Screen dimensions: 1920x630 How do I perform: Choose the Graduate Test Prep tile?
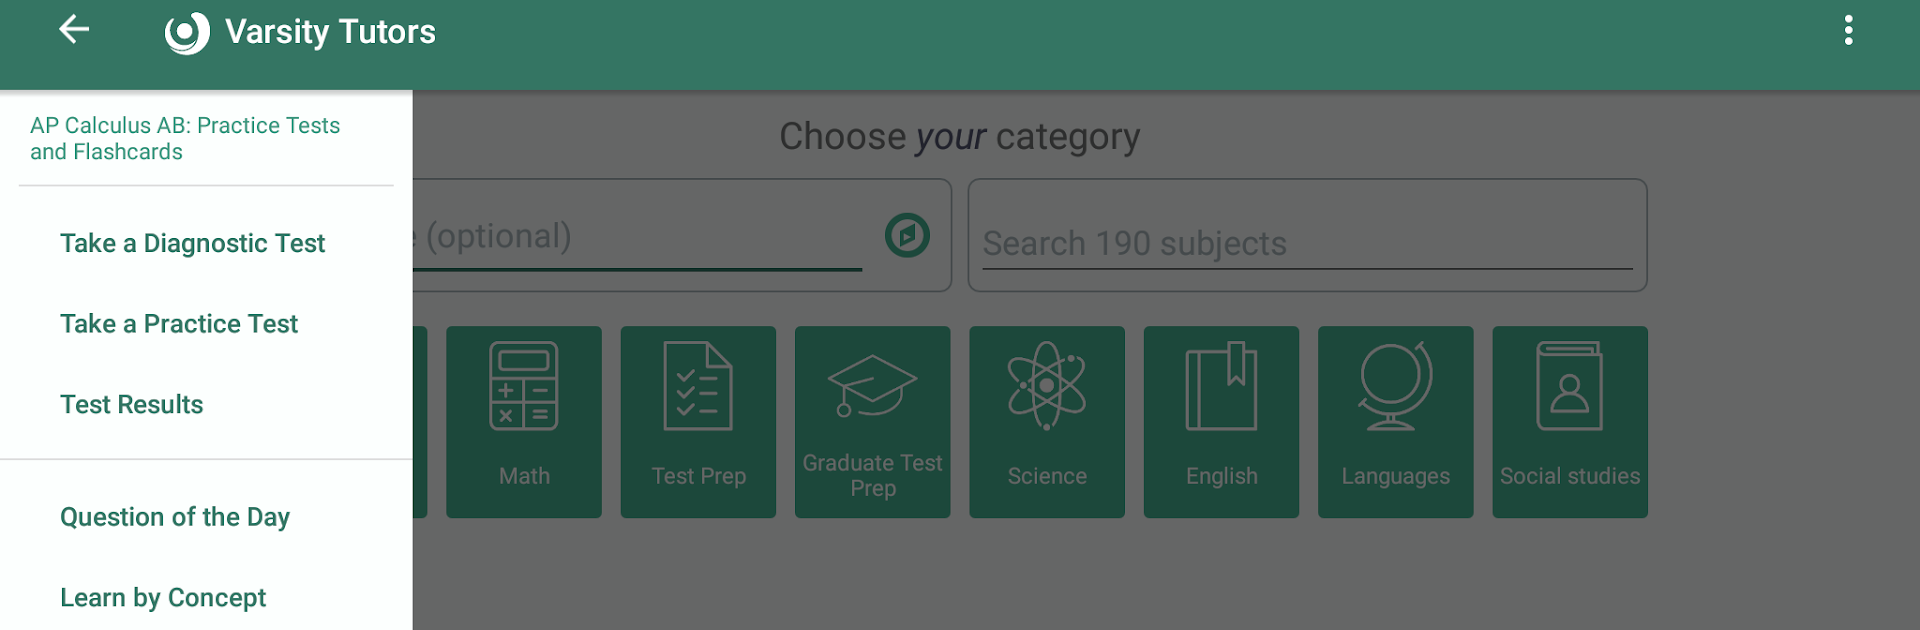[872, 421]
